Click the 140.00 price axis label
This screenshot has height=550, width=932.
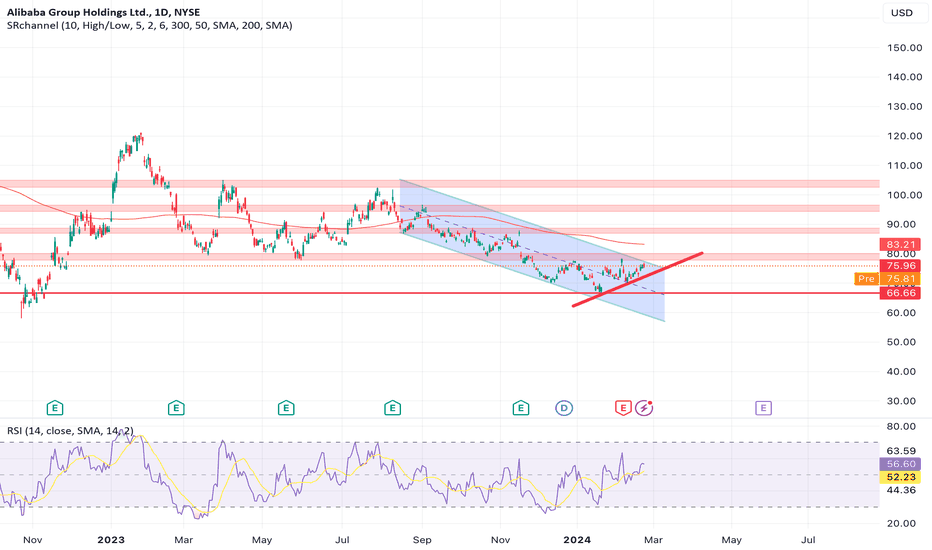(x=904, y=77)
